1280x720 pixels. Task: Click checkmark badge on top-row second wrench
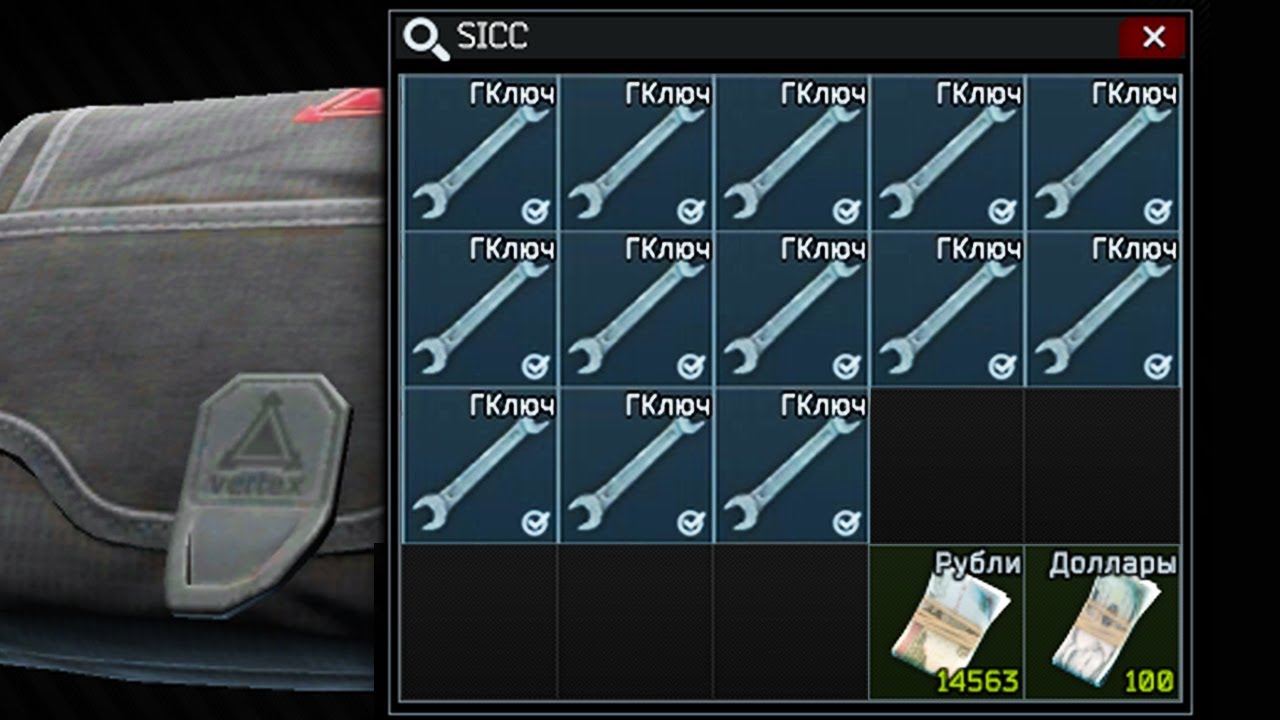coord(691,211)
